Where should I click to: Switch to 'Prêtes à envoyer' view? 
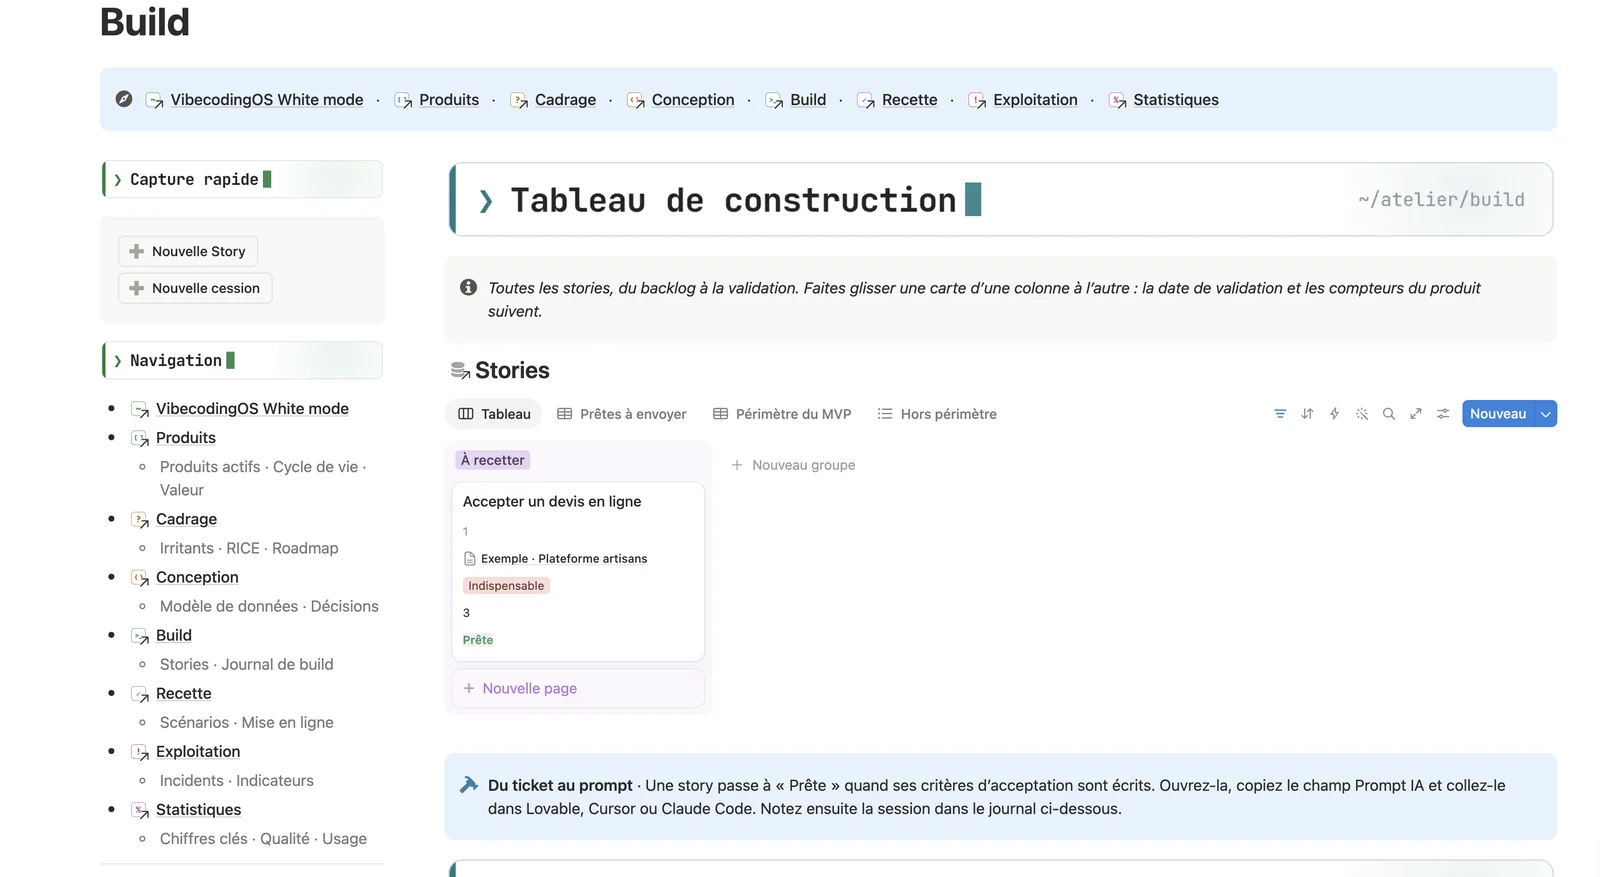622,414
